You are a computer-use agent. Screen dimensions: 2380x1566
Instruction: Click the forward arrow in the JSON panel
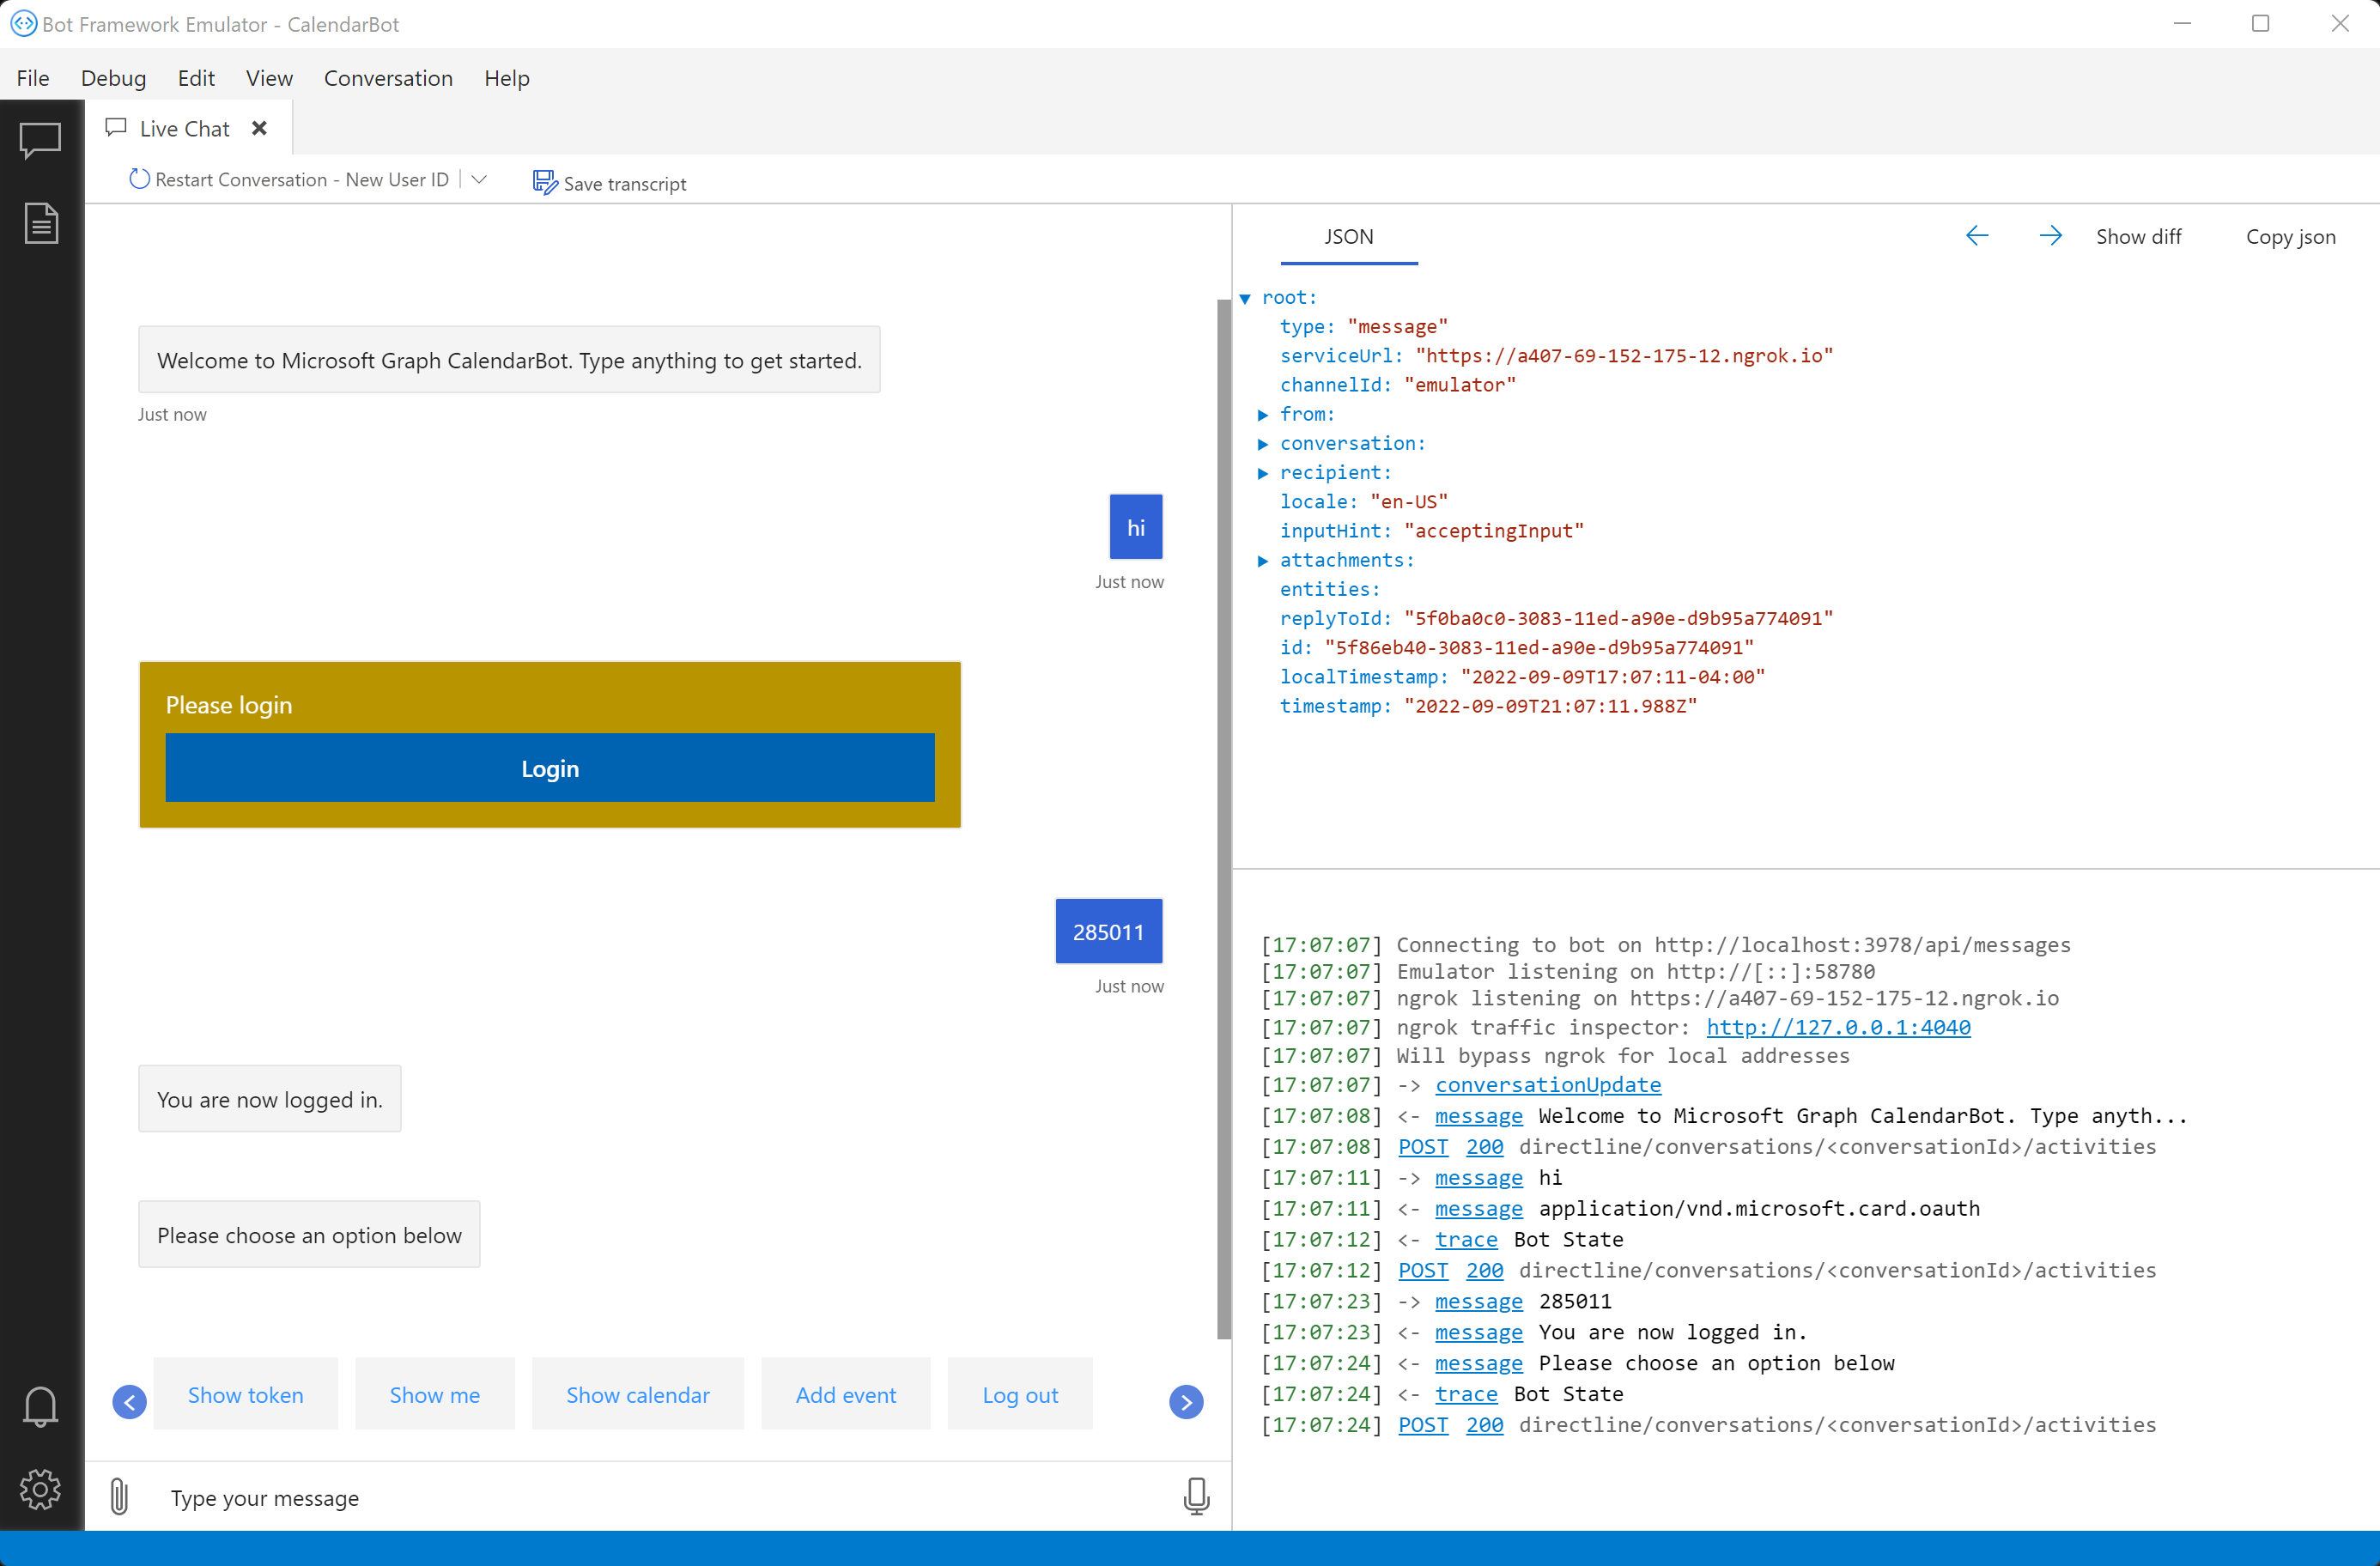pyautogui.click(x=2051, y=236)
